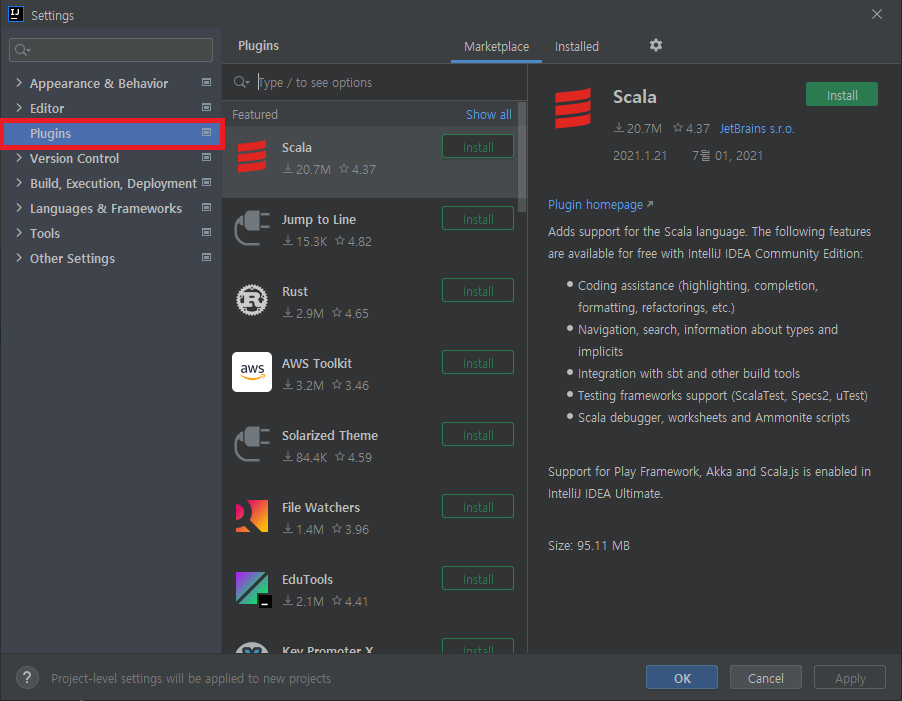Click project-level icon beside Languages & Frameworks

(207, 208)
